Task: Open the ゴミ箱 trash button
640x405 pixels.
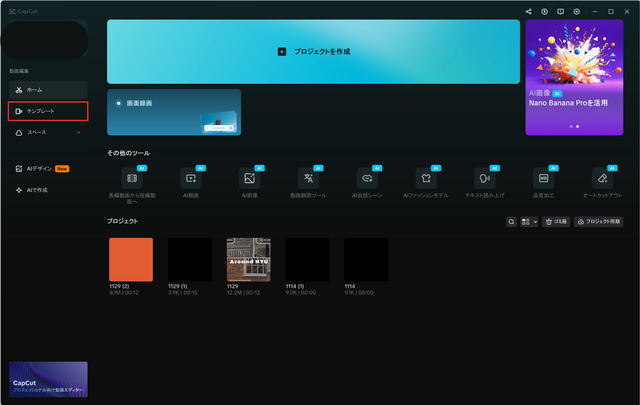Action: (x=555, y=221)
